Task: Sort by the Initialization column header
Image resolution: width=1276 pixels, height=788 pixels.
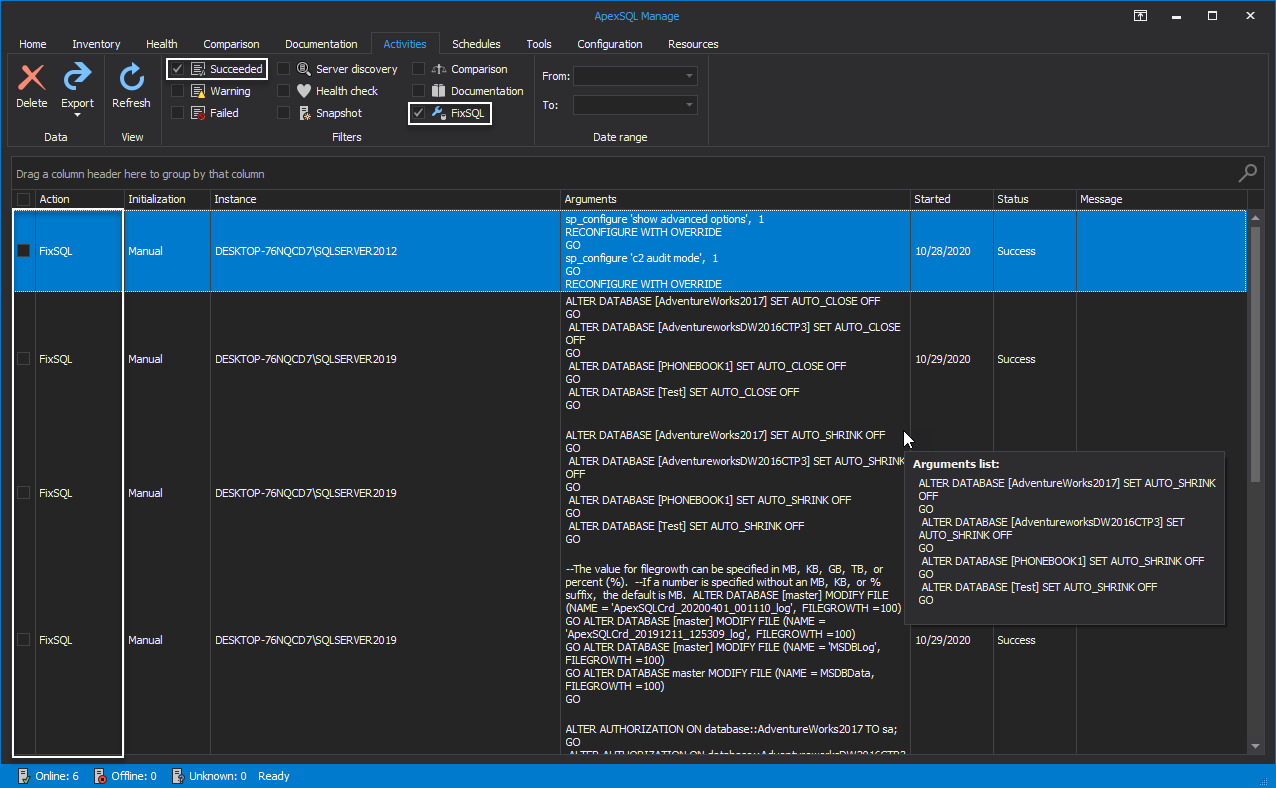Action: (167, 199)
